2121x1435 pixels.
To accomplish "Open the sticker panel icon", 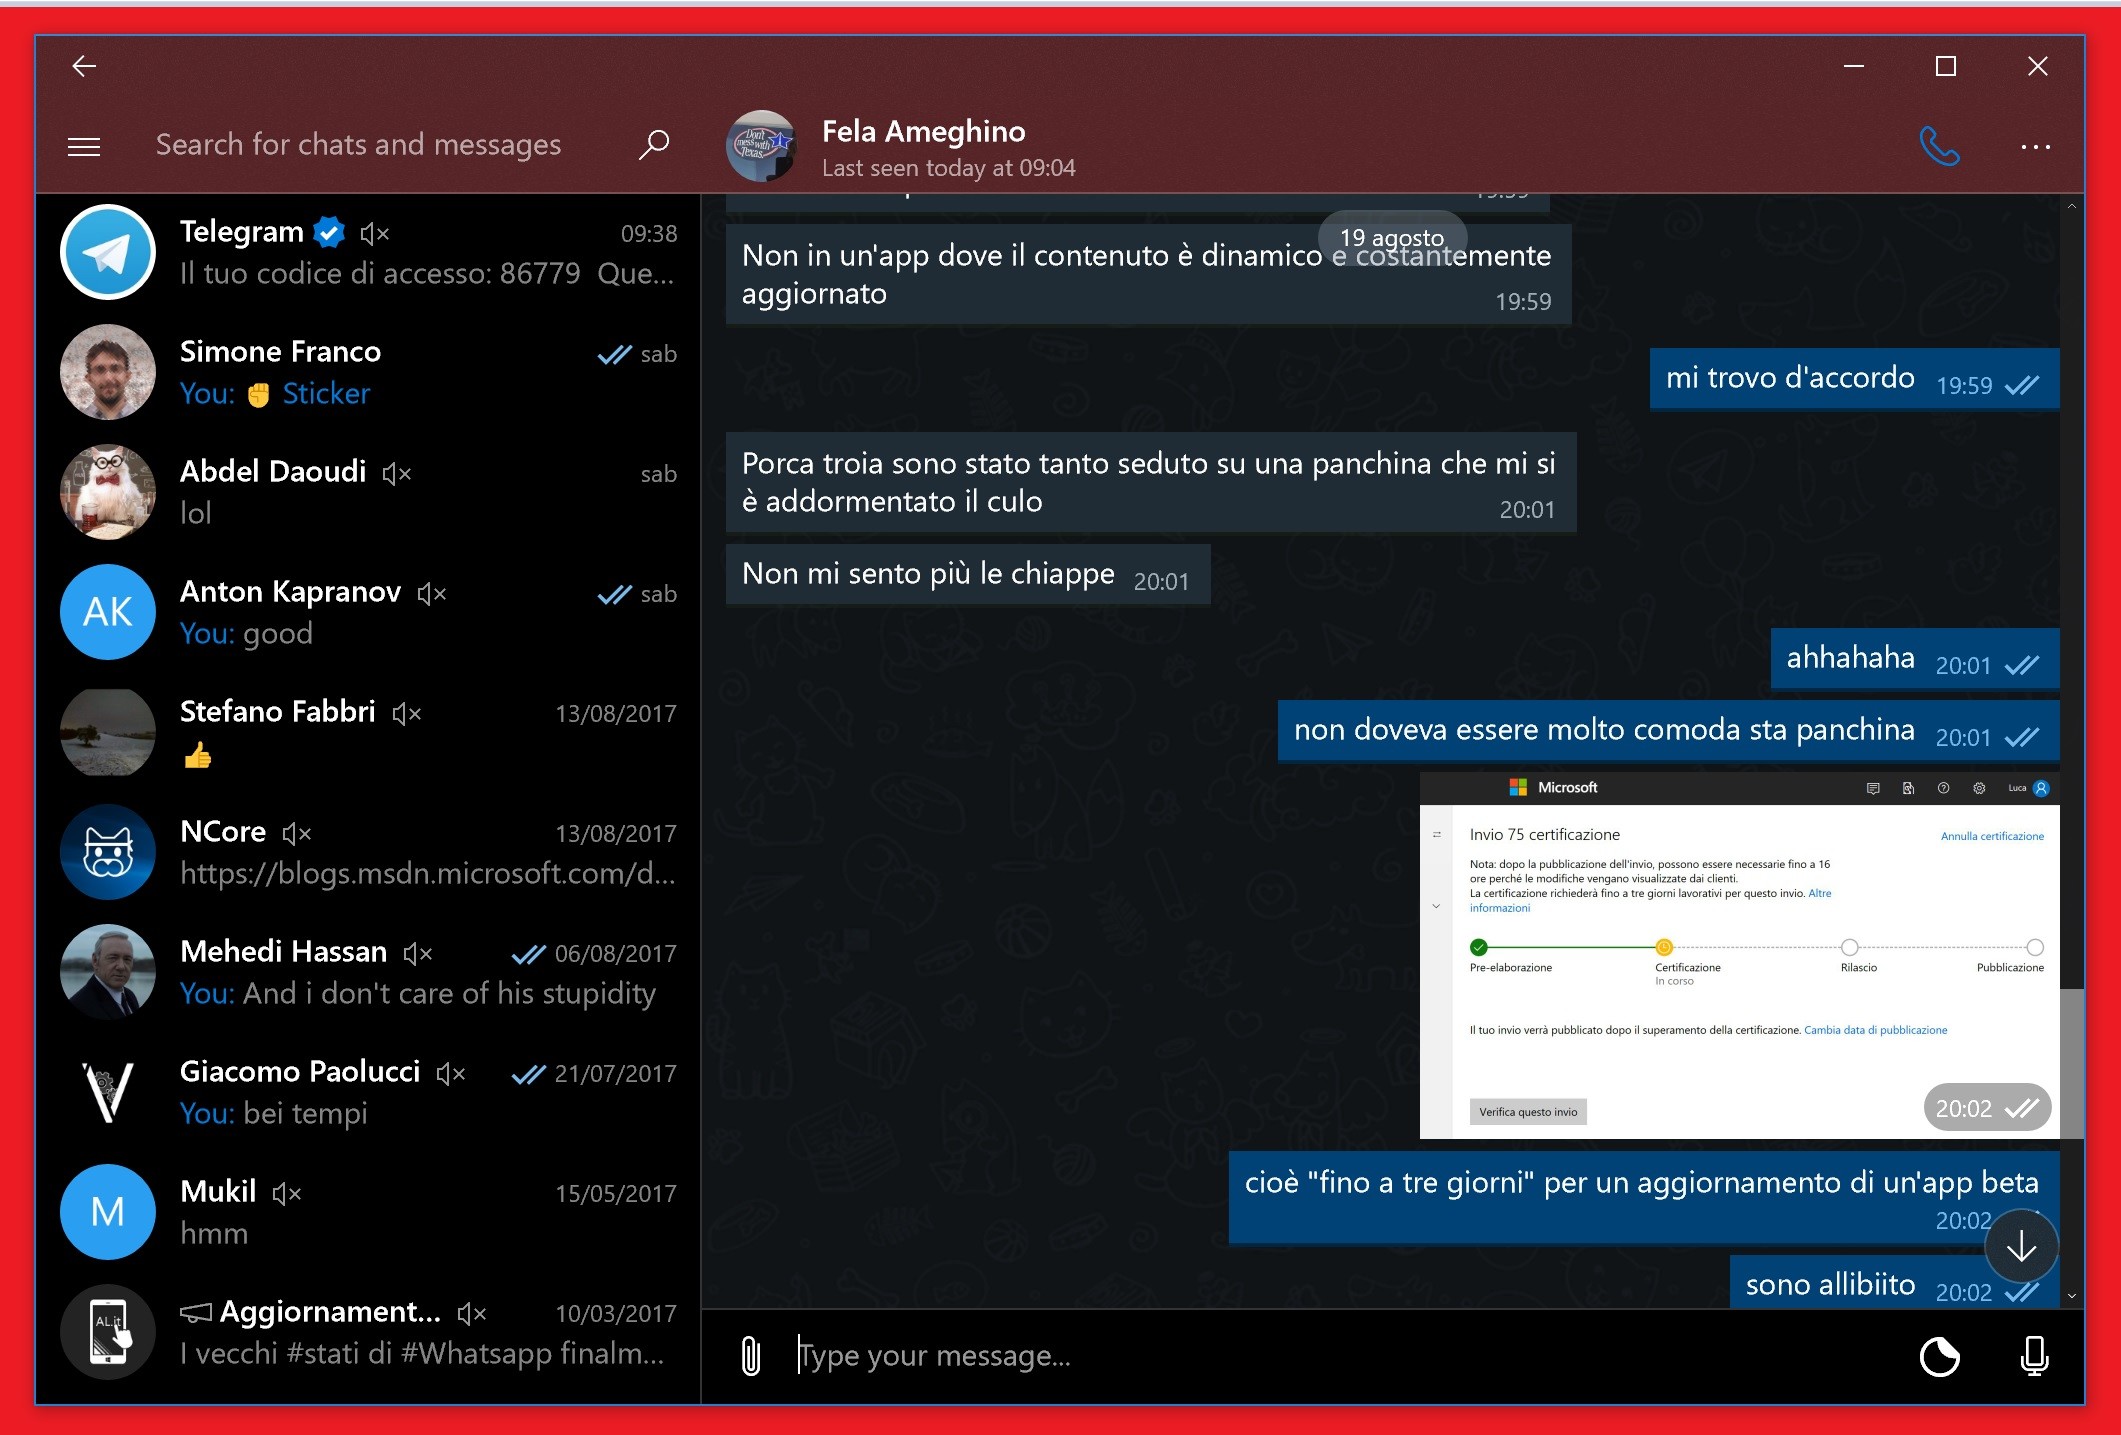I will click(1939, 1357).
